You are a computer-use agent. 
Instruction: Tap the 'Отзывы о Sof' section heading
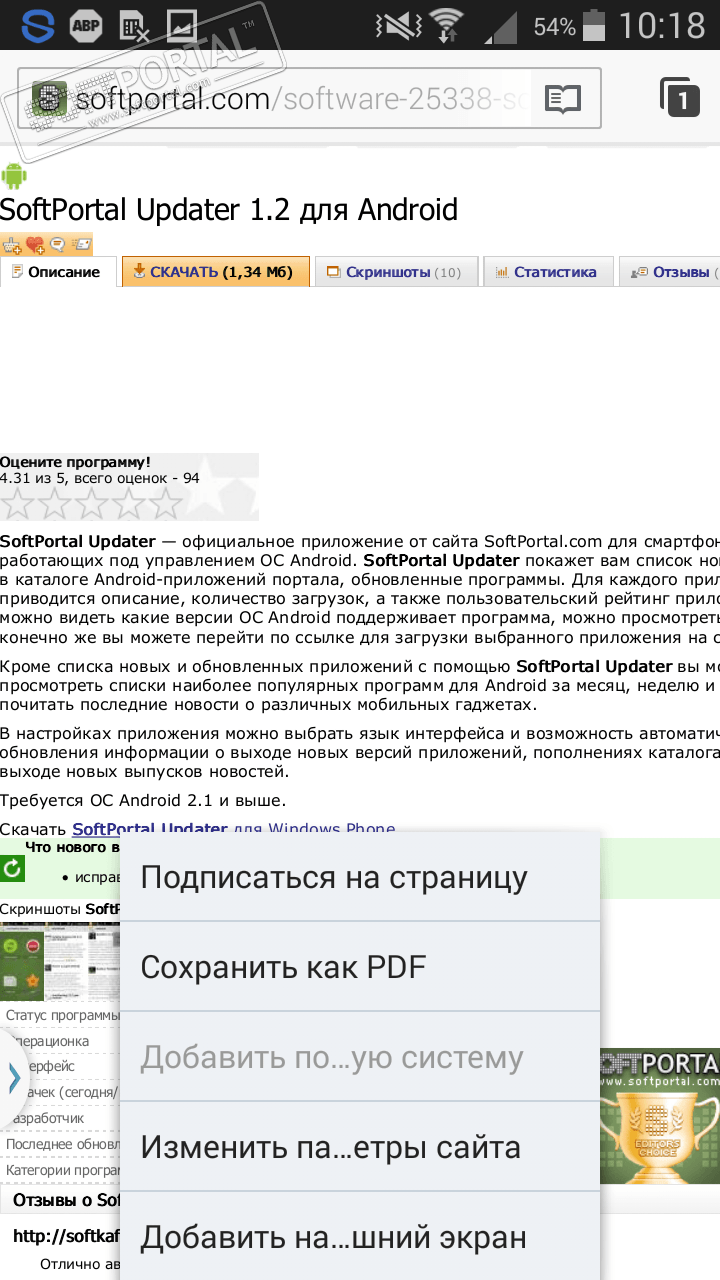coord(67,1199)
